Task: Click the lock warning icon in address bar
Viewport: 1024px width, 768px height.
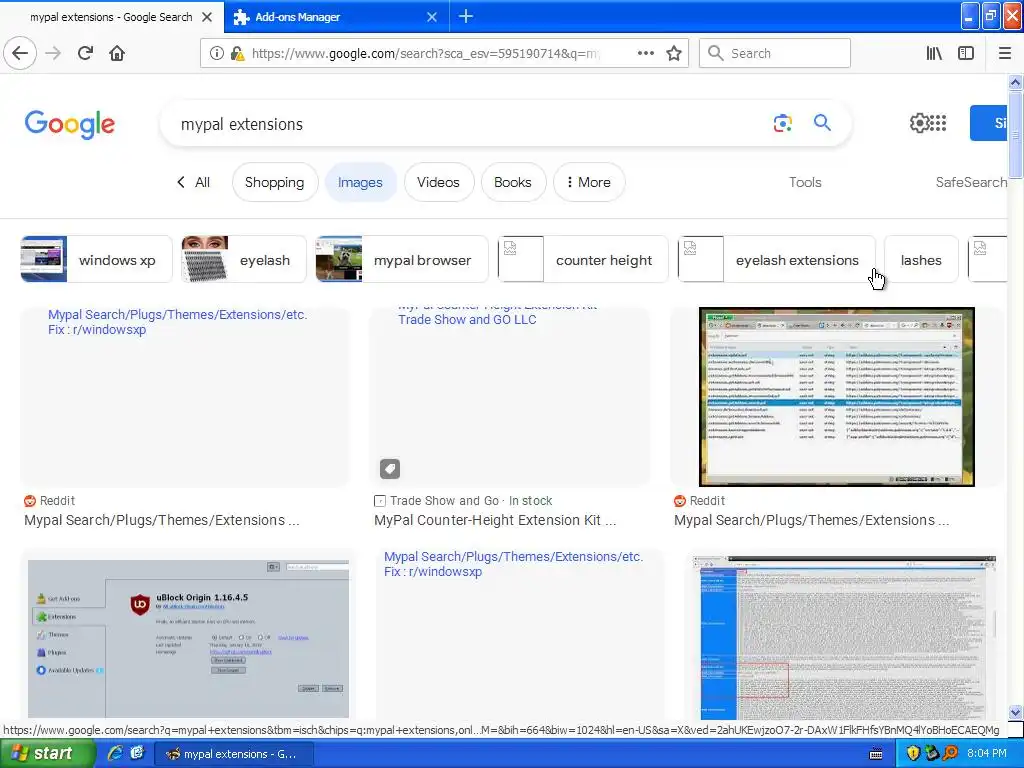Action: (x=238, y=53)
